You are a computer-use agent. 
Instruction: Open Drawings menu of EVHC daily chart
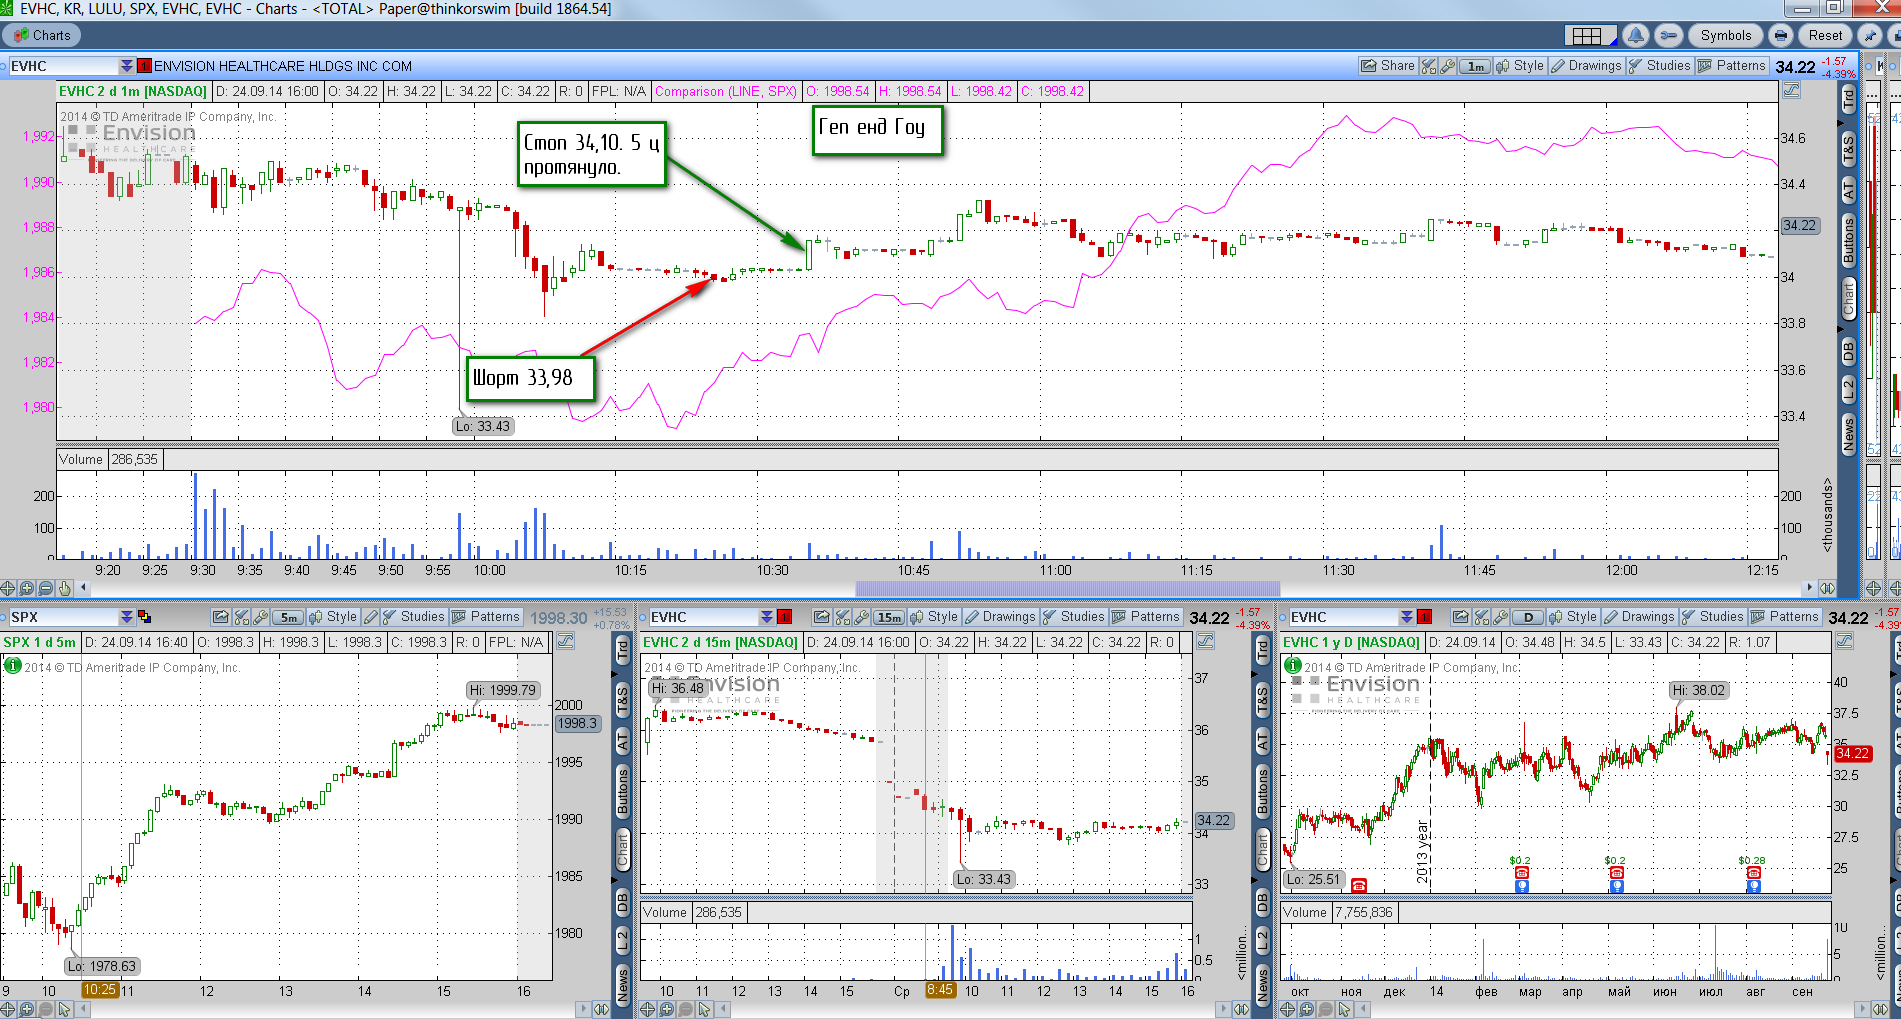(1639, 617)
